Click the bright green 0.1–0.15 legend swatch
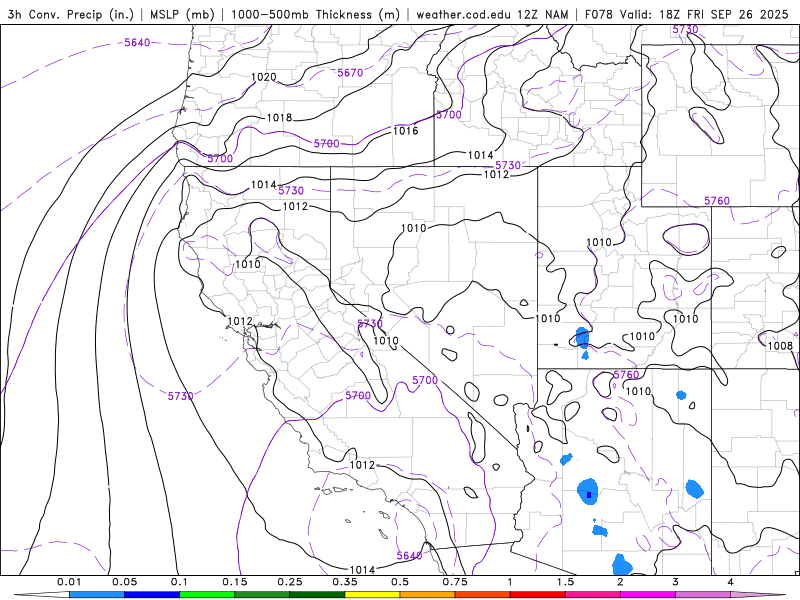Screen dimensions: 800x600 207,595
